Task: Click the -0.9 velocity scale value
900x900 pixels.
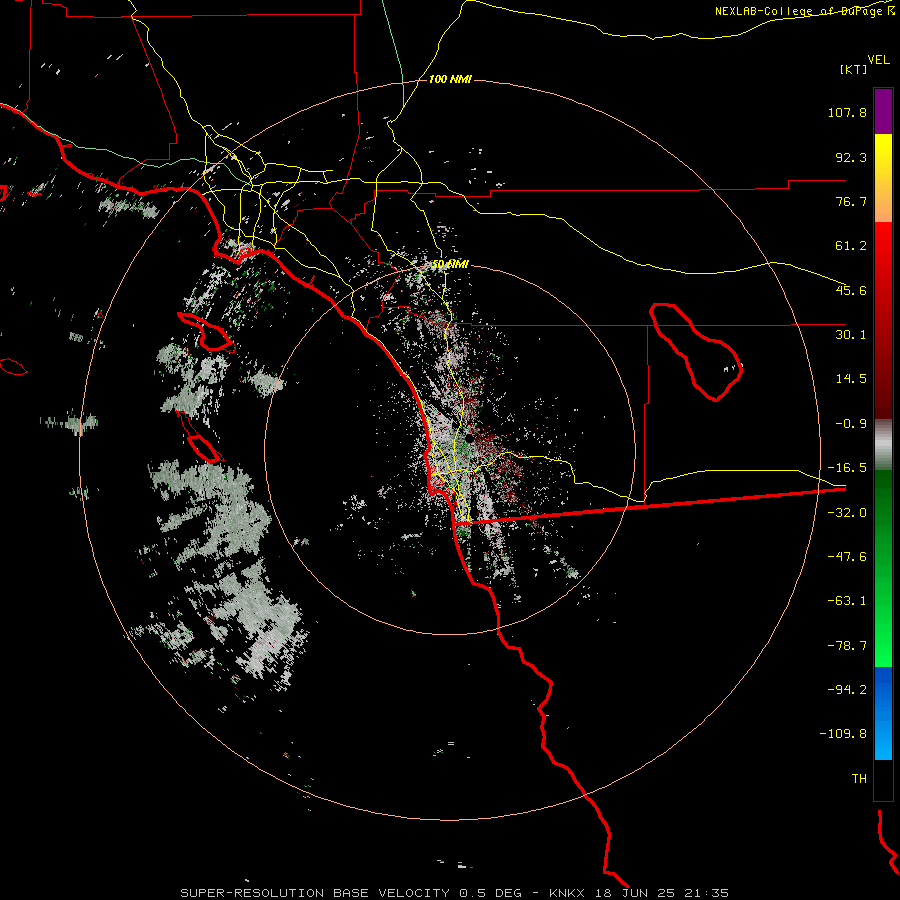Action: coord(851,424)
